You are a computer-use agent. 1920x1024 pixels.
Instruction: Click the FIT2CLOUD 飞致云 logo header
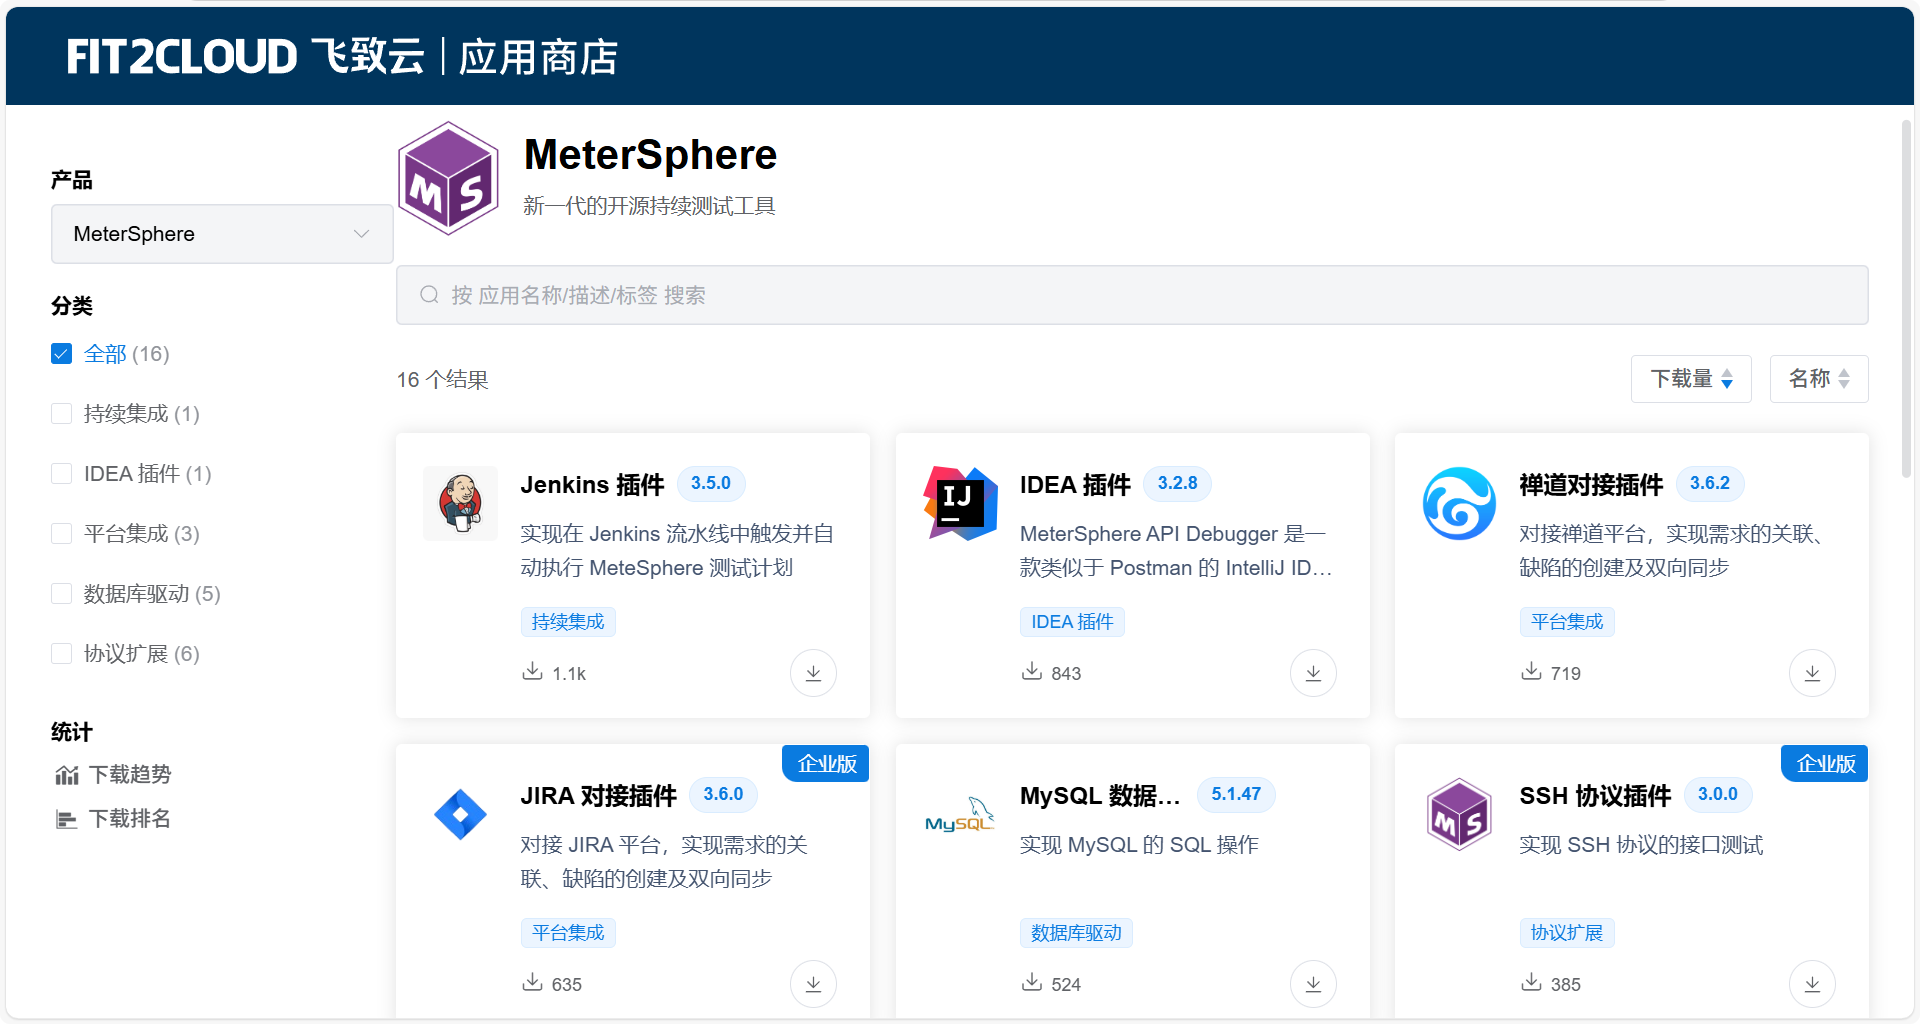[246, 56]
